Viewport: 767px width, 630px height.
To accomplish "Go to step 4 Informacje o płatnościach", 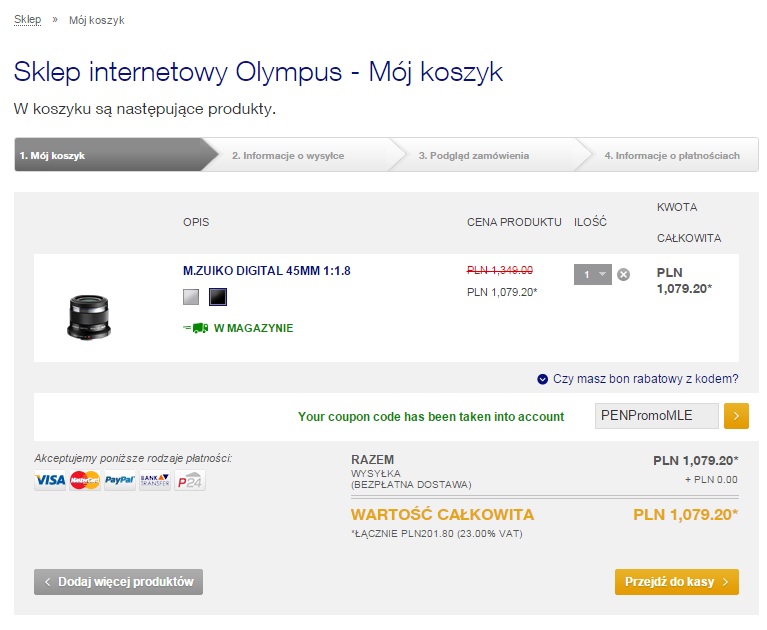I will pyautogui.click(x=672, y=156).
